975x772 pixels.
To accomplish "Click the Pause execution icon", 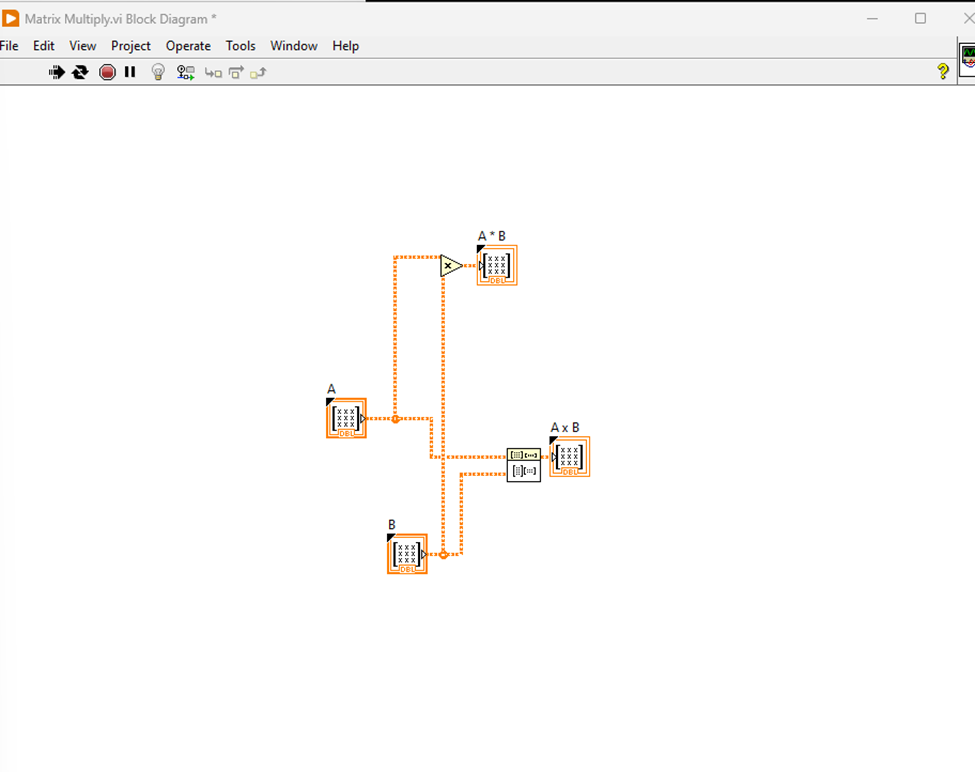I will click(130, 72).
